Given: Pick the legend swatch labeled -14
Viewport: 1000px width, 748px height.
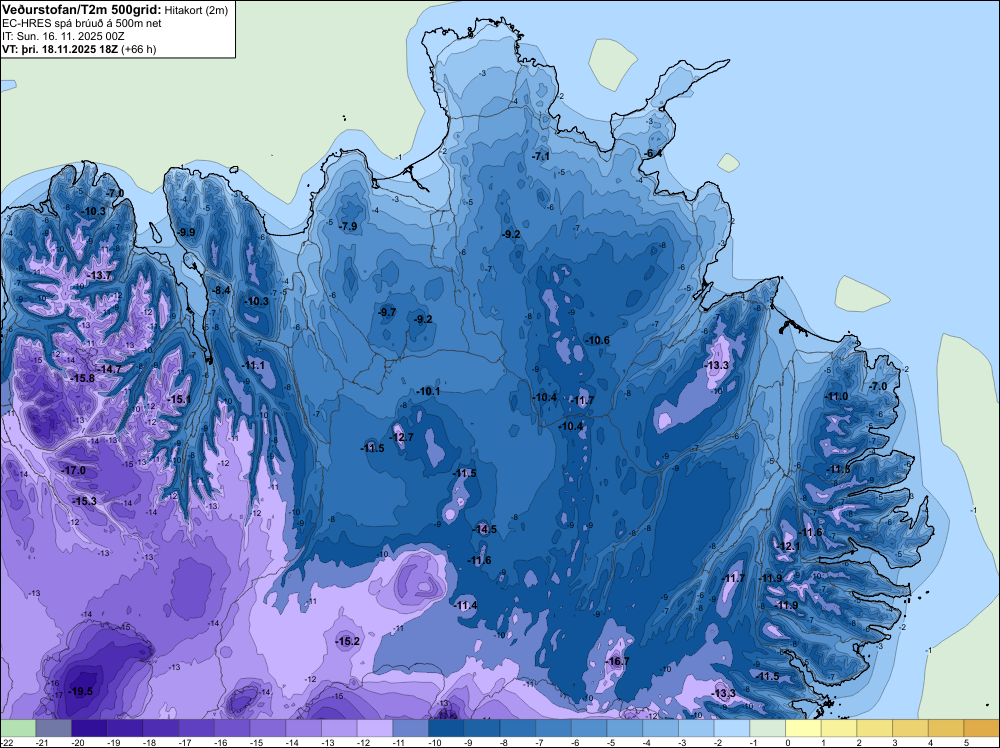Looking at the screenshot, I should pyautogui.click(x=304, y=728).
